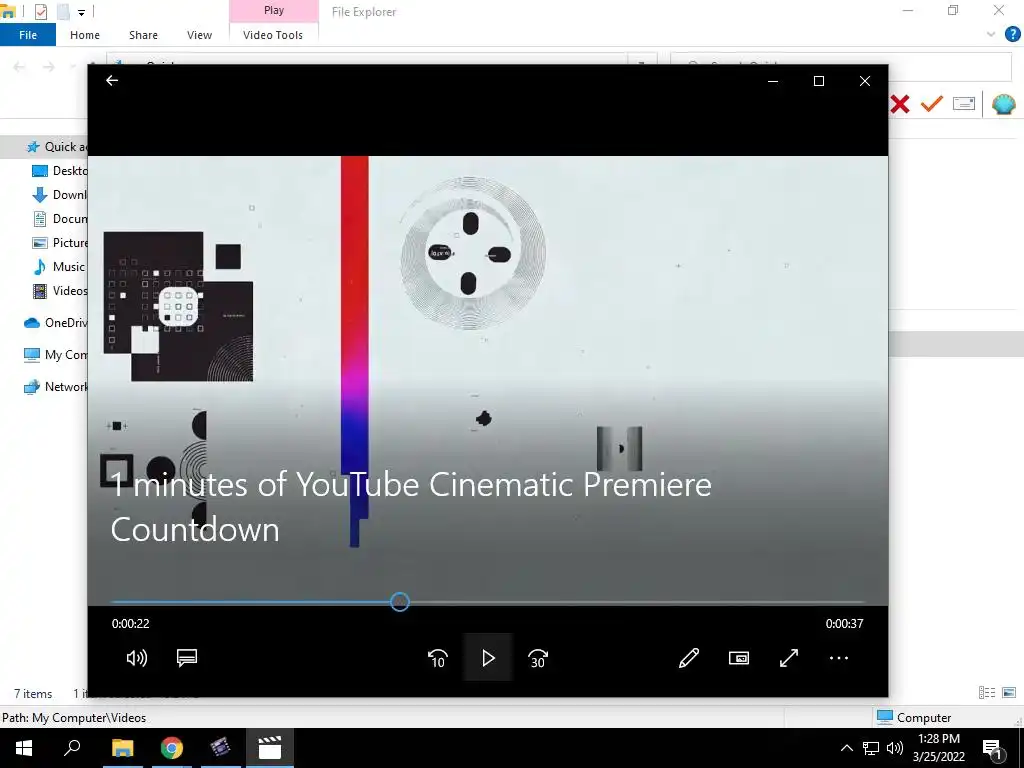1024x768 pixels.
Task: Open the clock showing 1:28 PM
Action: [x=938, y=748]
